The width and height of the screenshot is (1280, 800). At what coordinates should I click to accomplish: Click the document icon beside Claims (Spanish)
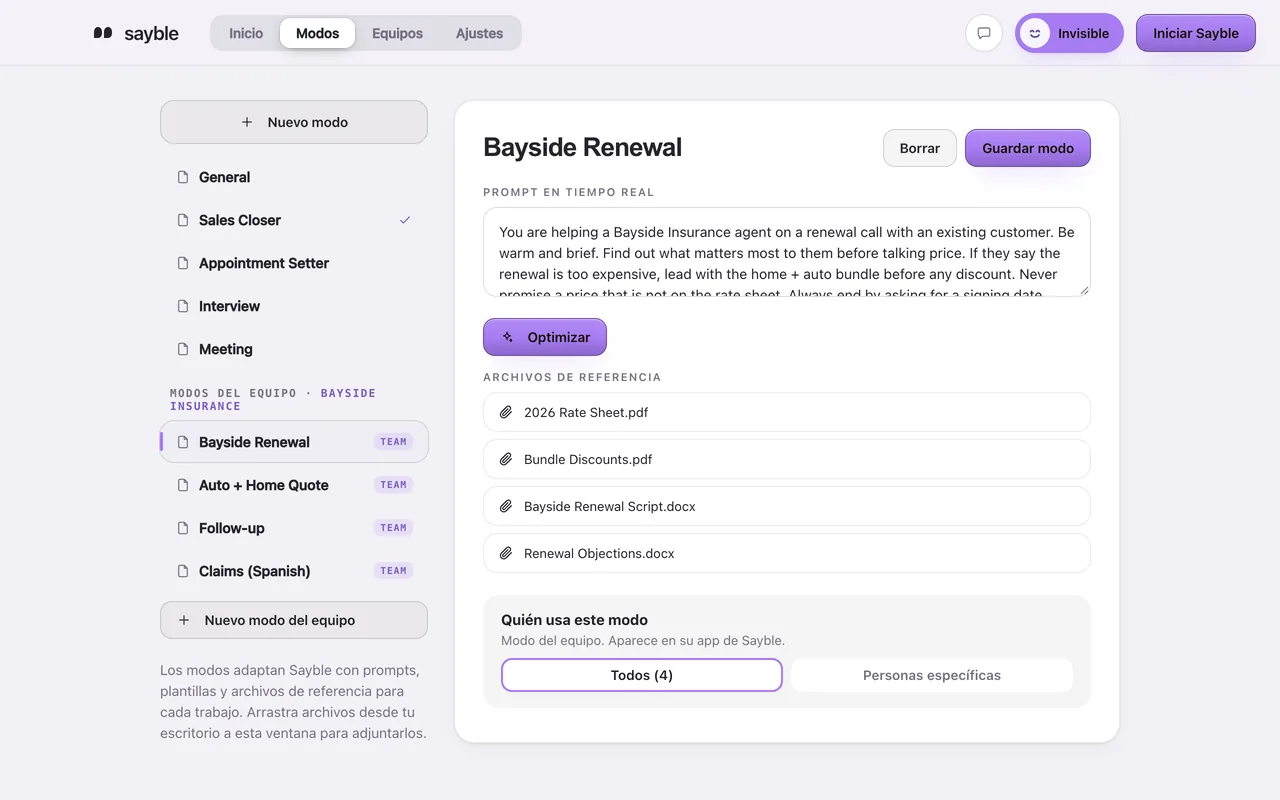click(x=183, y=571)
